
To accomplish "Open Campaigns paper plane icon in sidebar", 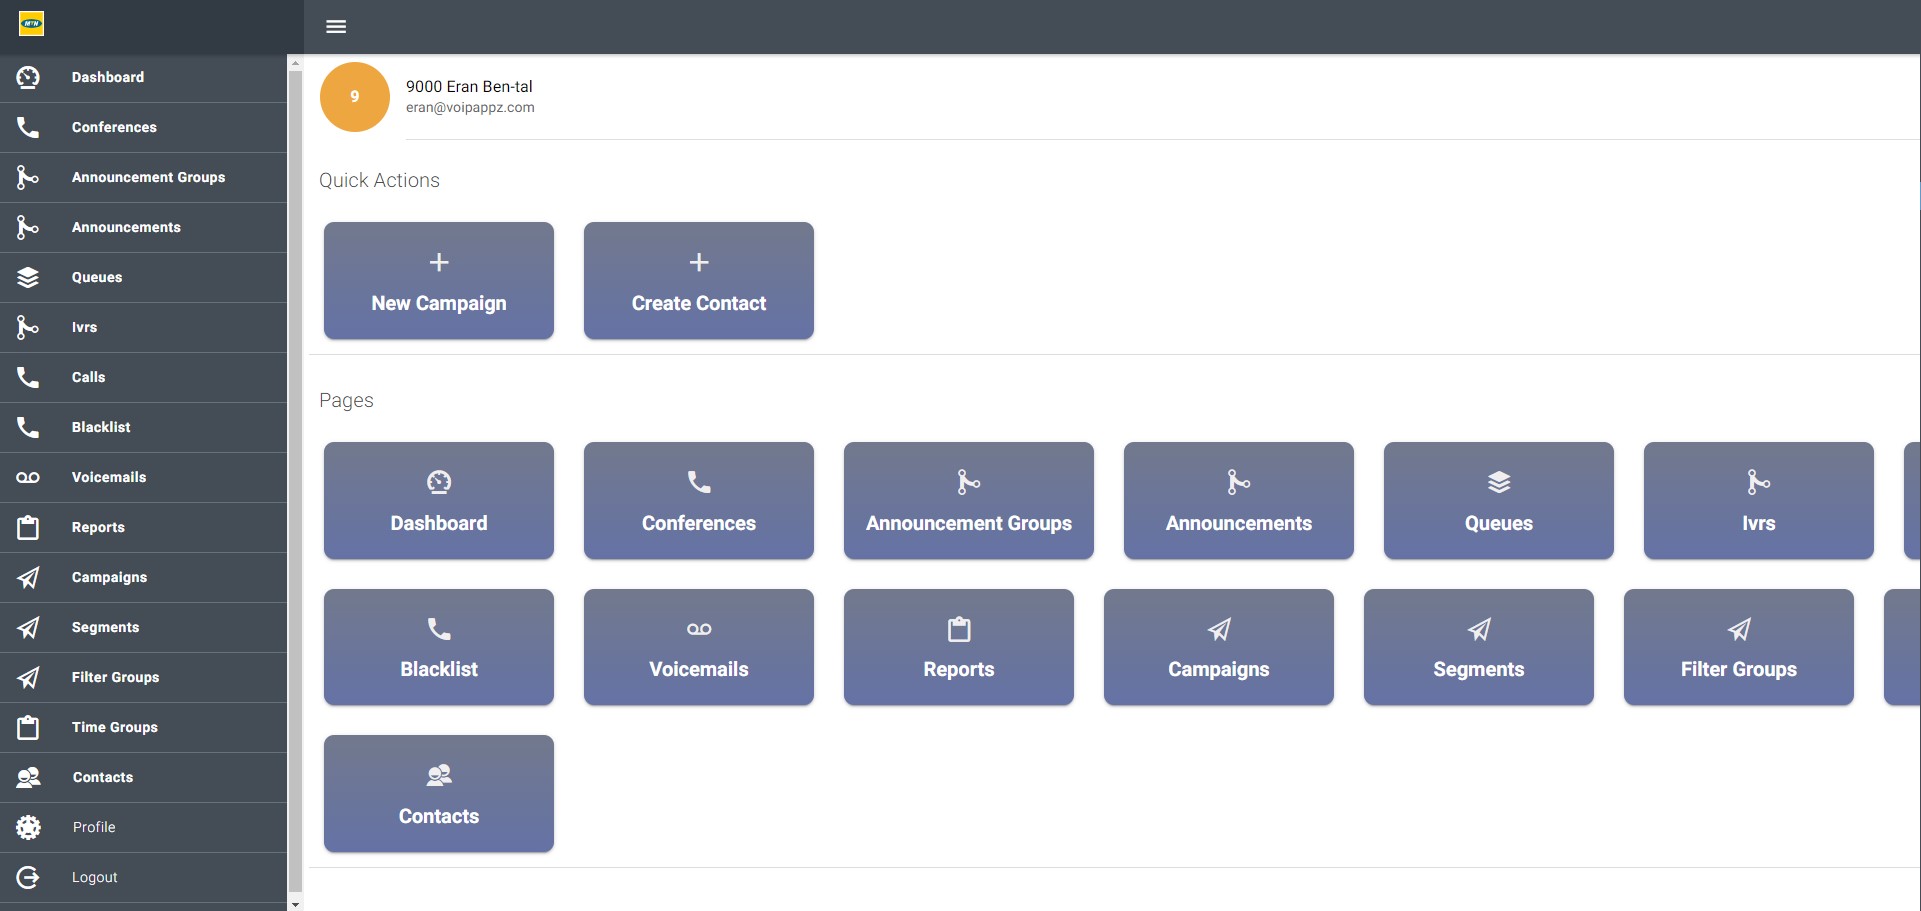I will pyautogui.click(x=28, y=577).
